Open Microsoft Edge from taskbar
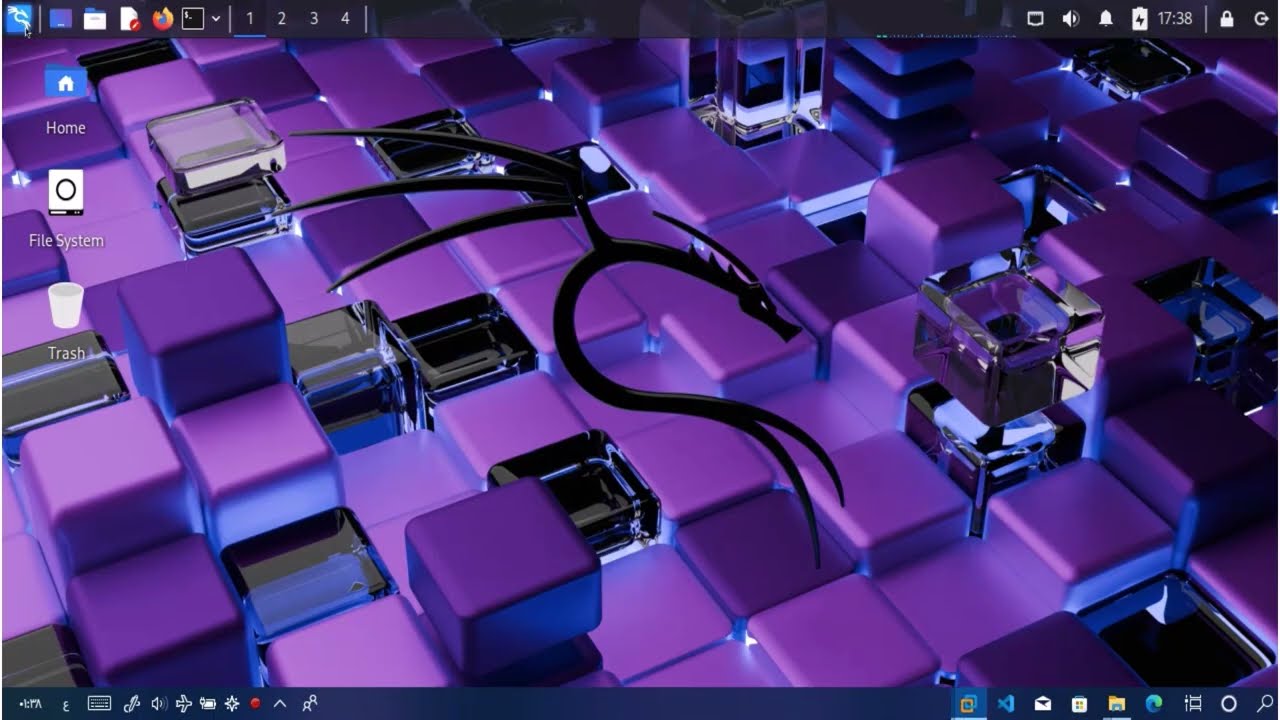 pyautogui.click(x=1154, y=704)
